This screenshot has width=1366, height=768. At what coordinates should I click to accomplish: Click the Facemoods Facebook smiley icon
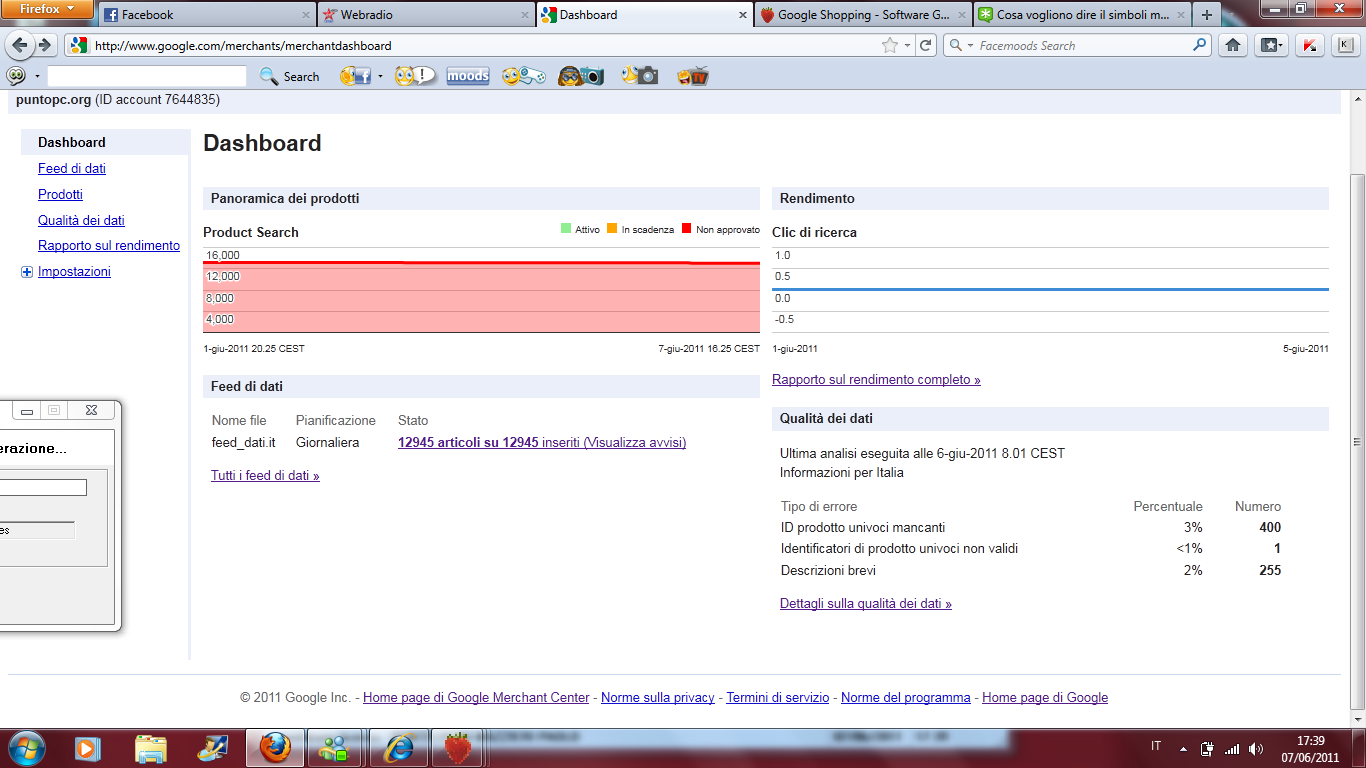[355, 76]
